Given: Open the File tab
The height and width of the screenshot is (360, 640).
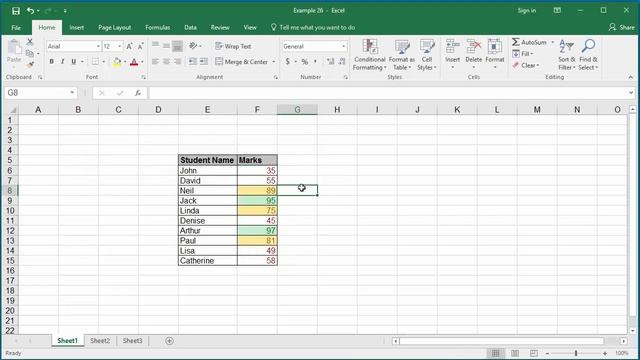Looking at the screenshot, I should point(16,28).
